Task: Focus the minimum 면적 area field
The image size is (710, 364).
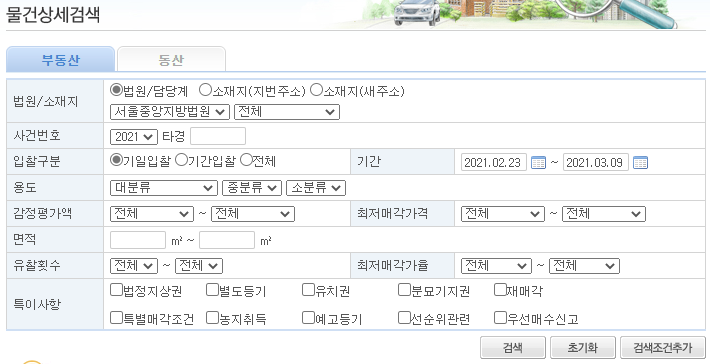Action: pyautogui.click(x=138, y=240)
